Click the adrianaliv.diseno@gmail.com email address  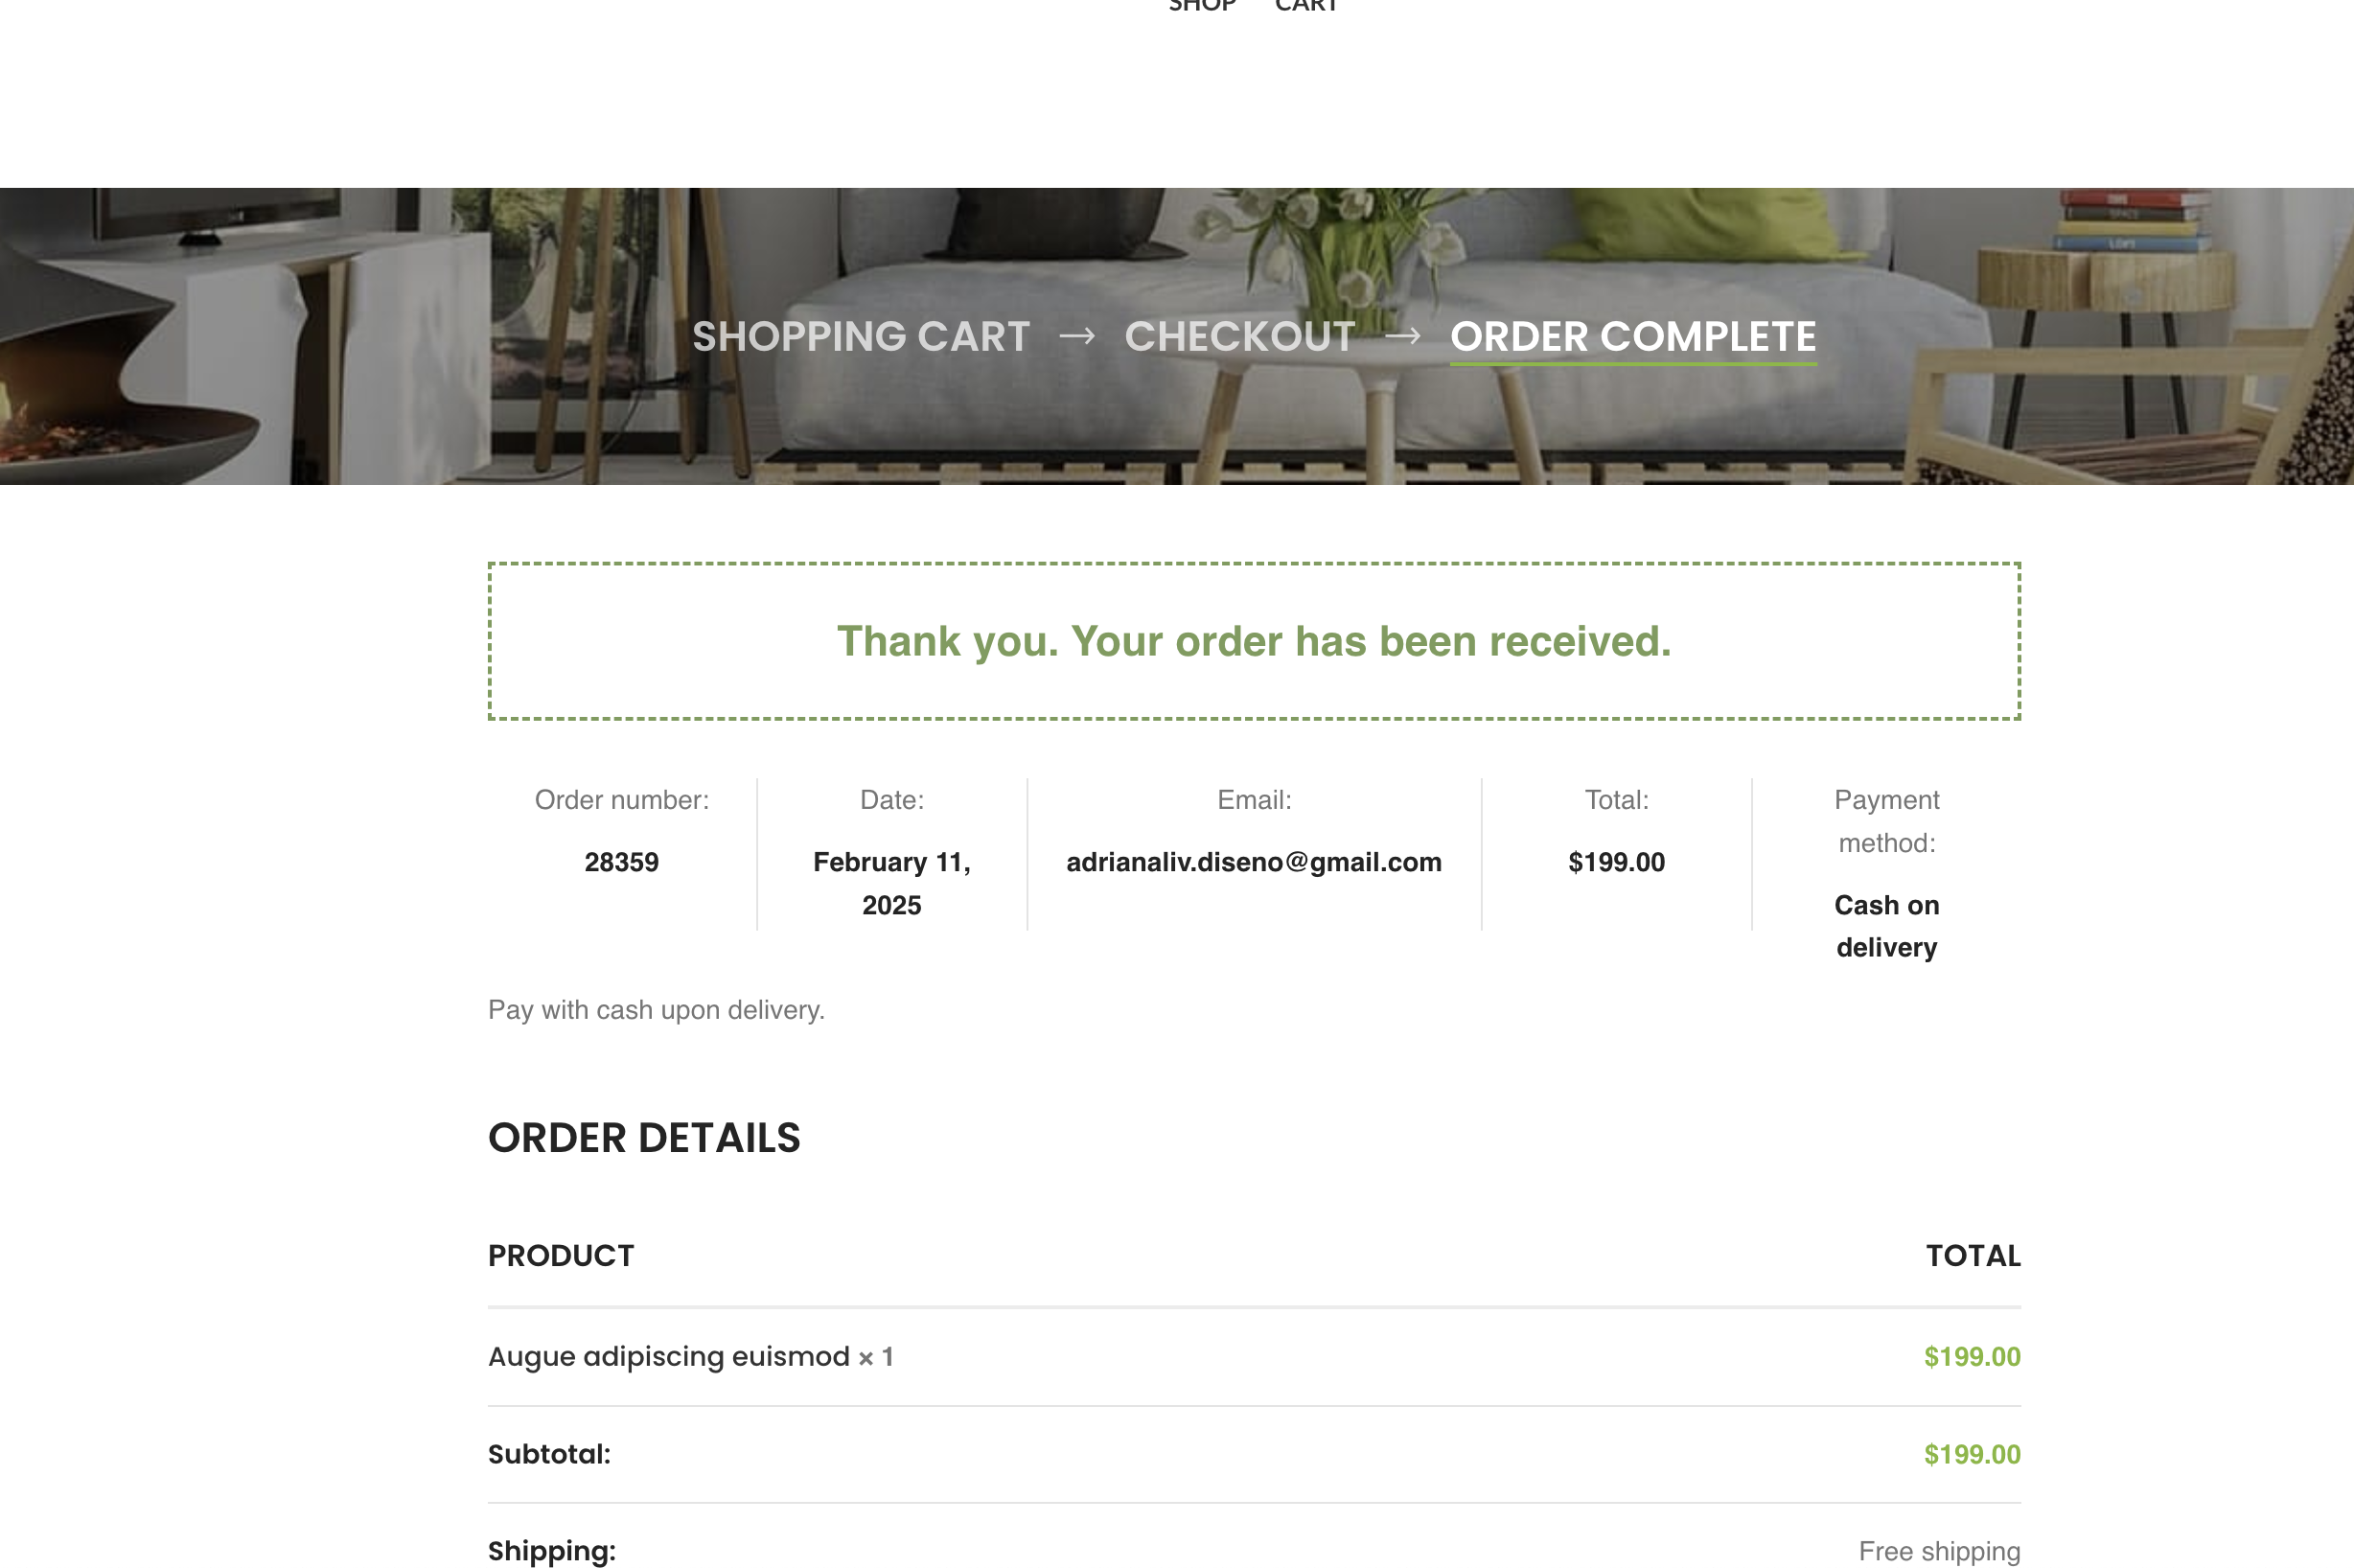[1254, 862]
